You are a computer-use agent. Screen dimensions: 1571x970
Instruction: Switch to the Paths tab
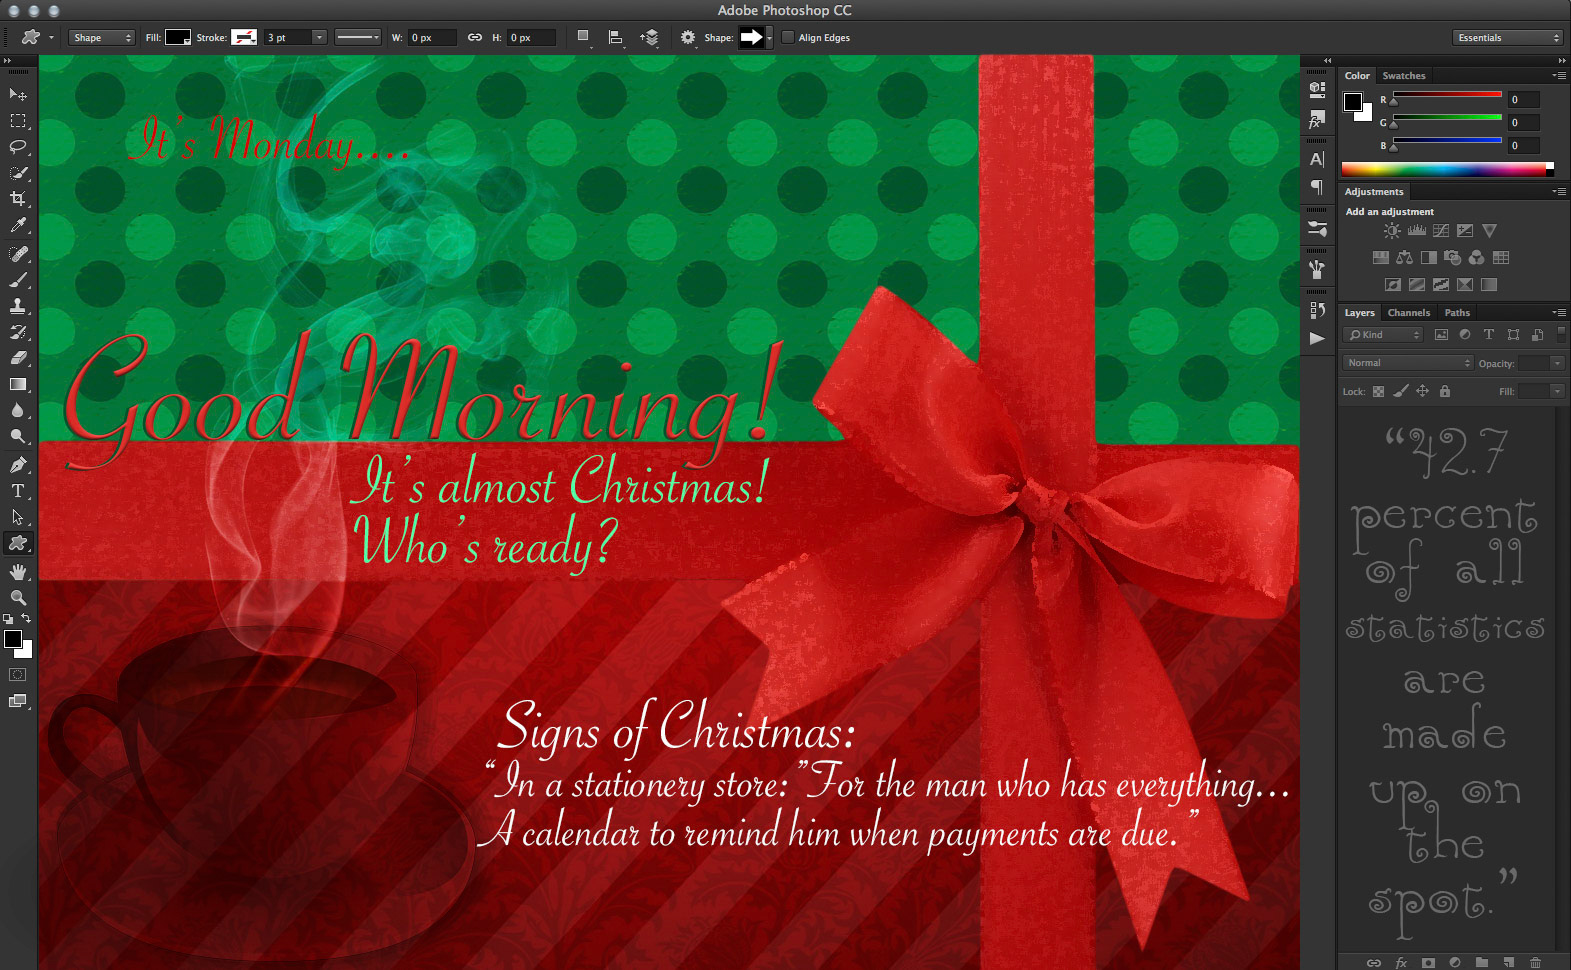(x=1457, y=313)
